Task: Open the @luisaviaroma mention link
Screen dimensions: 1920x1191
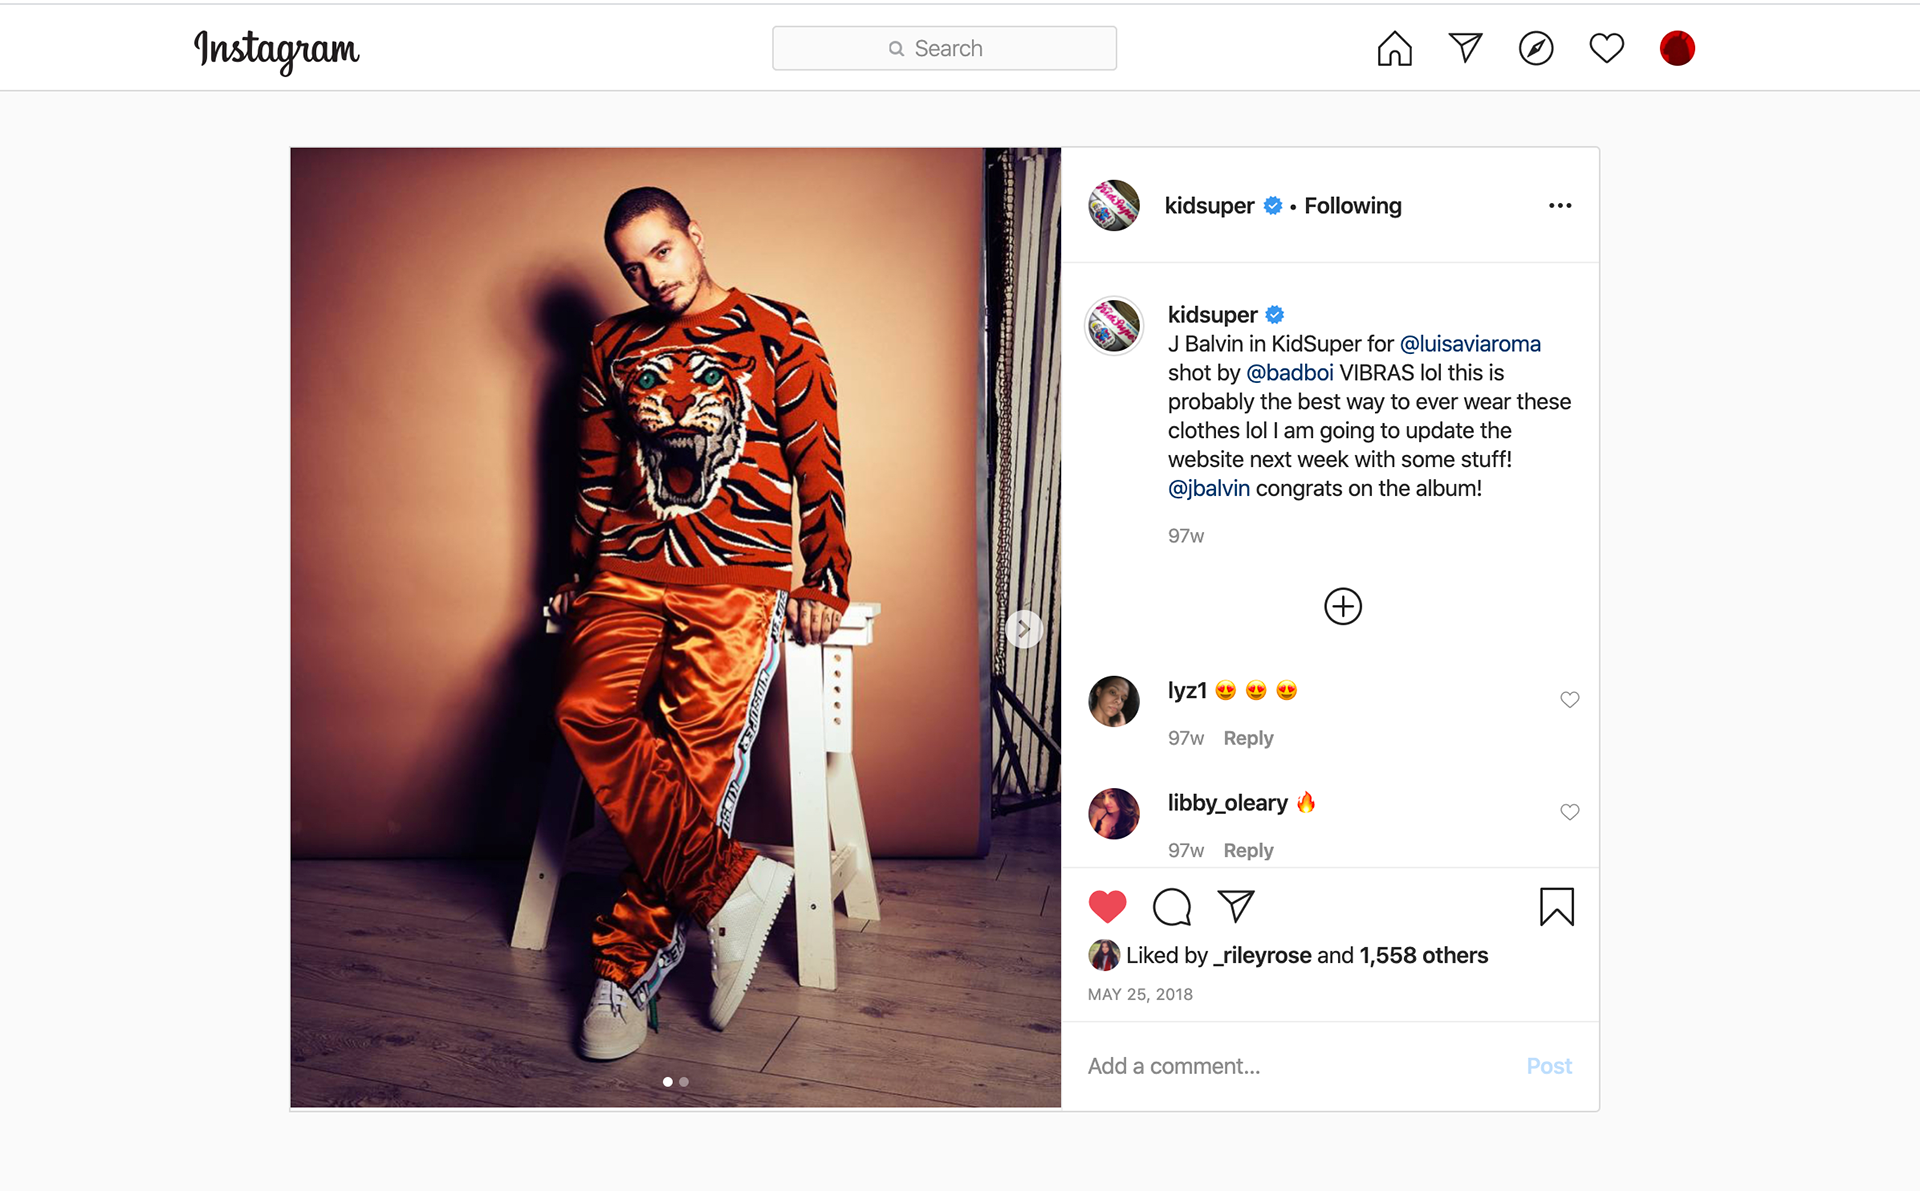Action: [1470, 344]
